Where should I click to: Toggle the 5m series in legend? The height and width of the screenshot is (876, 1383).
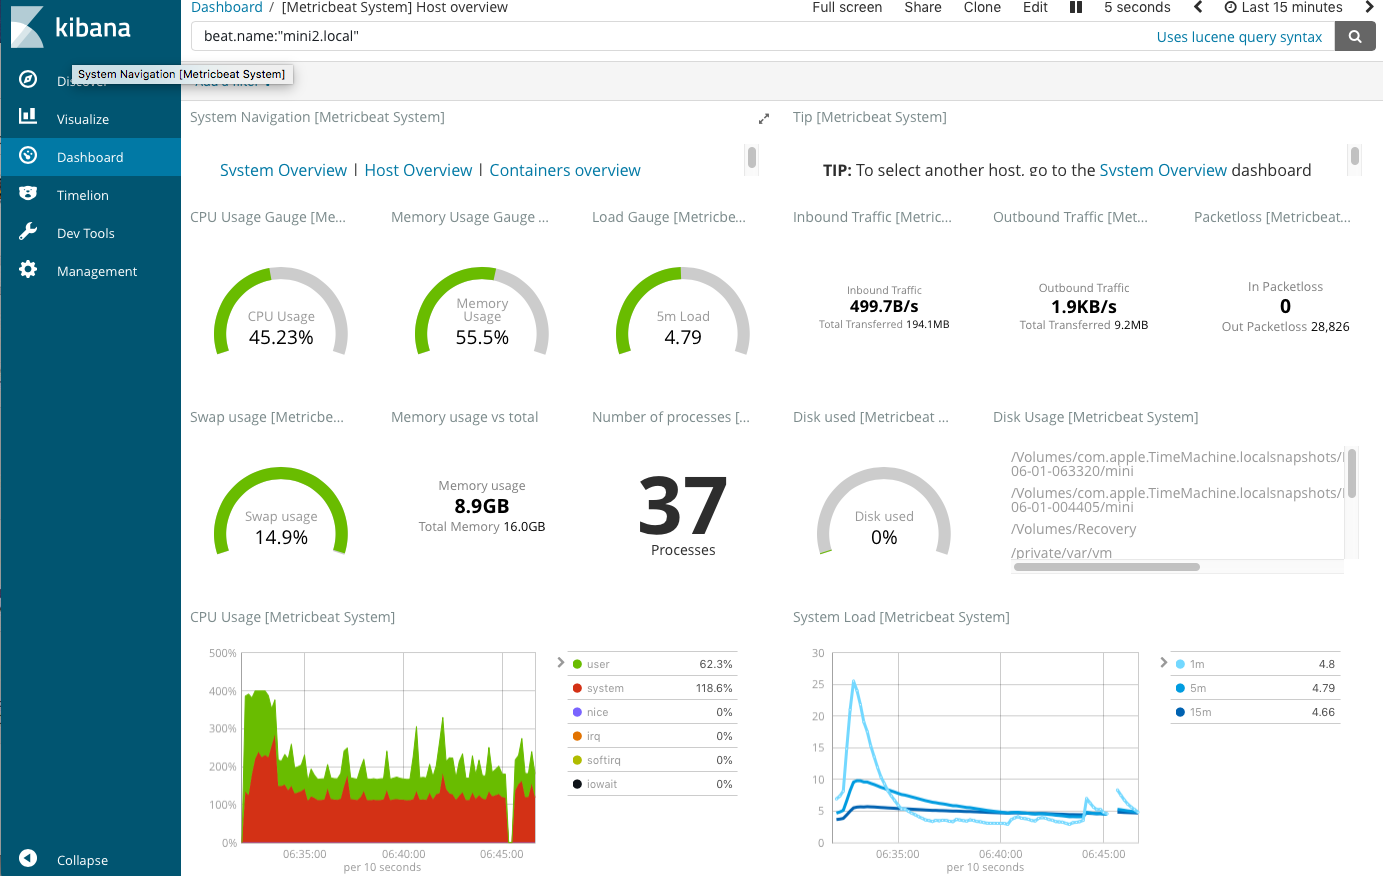click(x=1254, y=688)
